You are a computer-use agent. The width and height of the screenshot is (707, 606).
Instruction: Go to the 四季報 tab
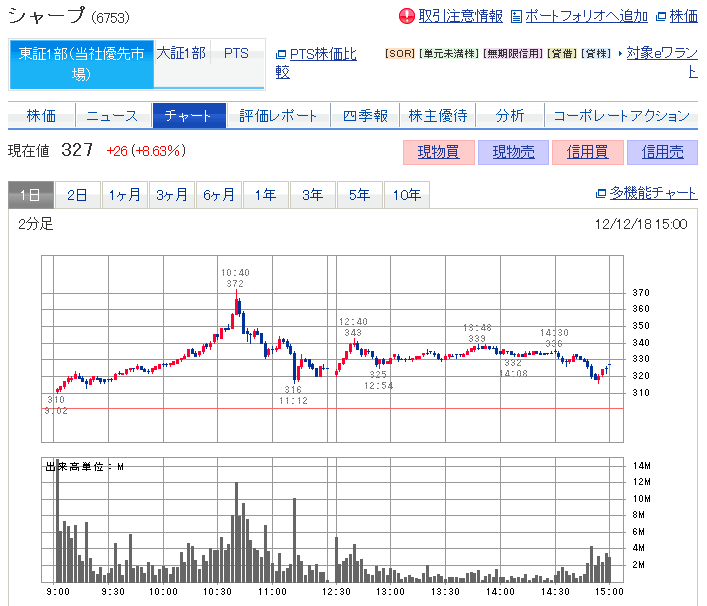click(364, 116)
